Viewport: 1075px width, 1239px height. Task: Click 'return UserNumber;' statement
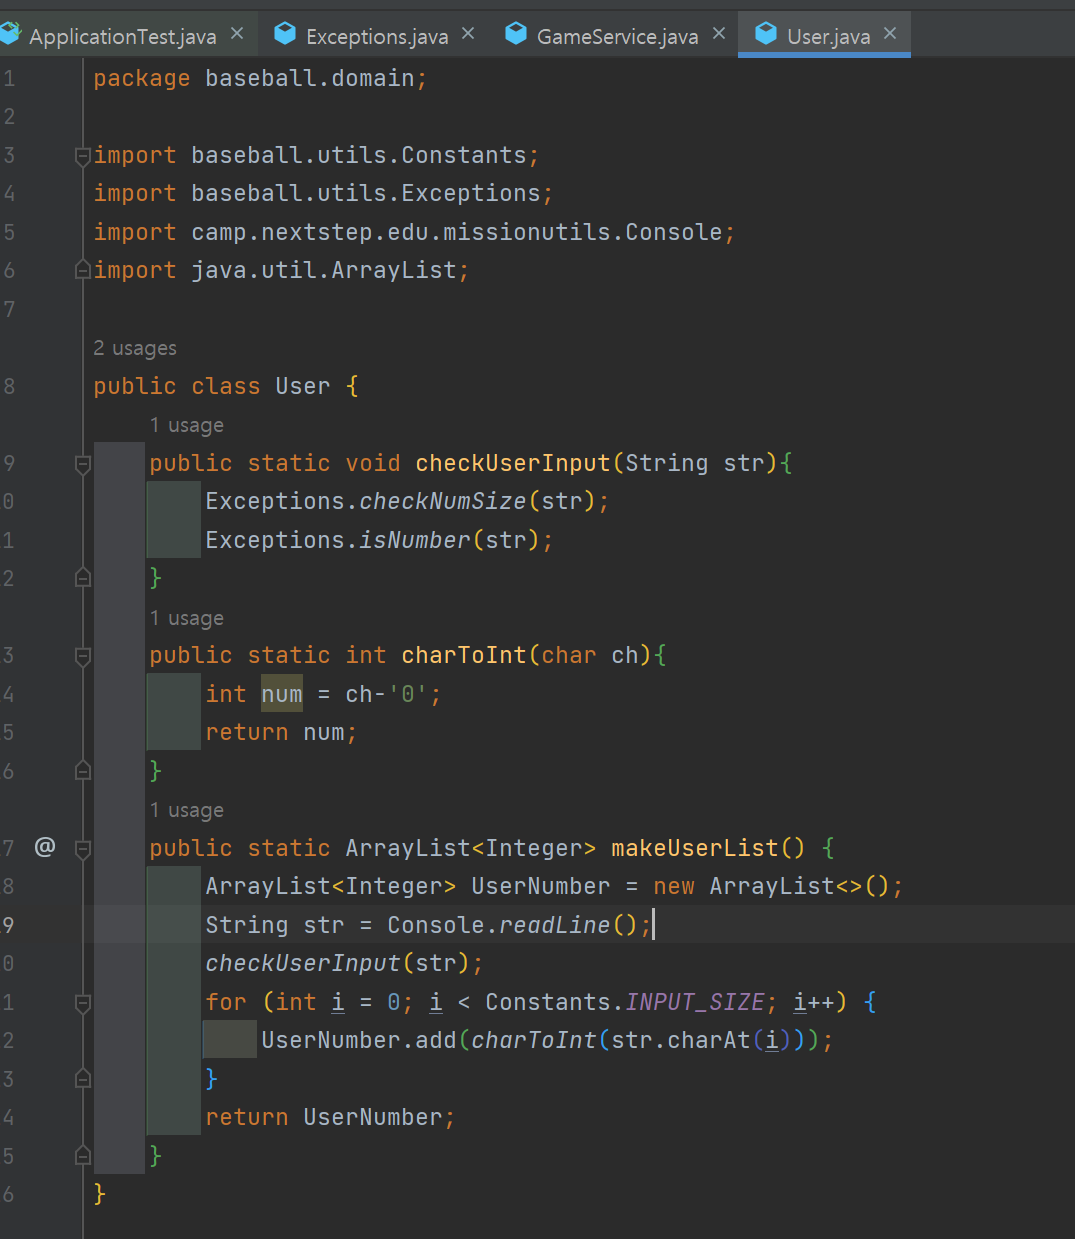tap(330, 1117)
